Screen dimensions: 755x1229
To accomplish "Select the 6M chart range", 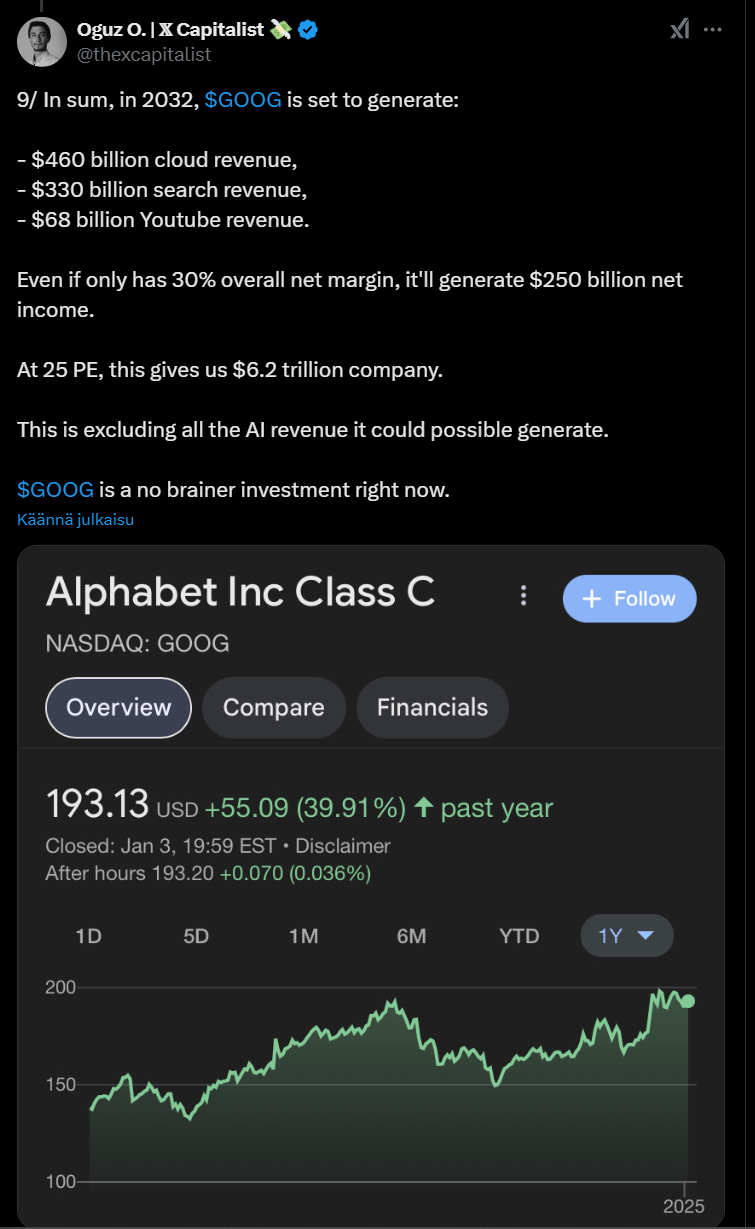I will tap(411, 936).
